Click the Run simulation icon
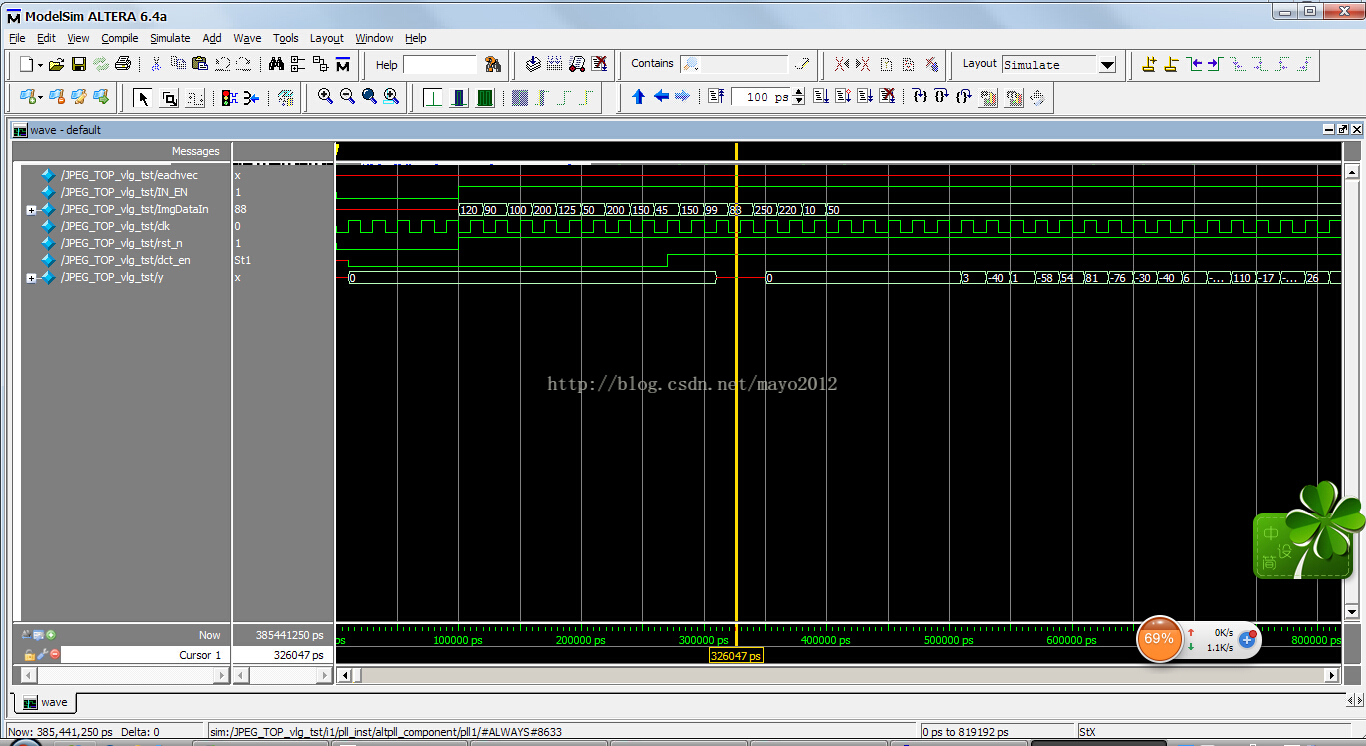Image resolution: width=1366 pixels, height=746 pixels. [821, 97]
